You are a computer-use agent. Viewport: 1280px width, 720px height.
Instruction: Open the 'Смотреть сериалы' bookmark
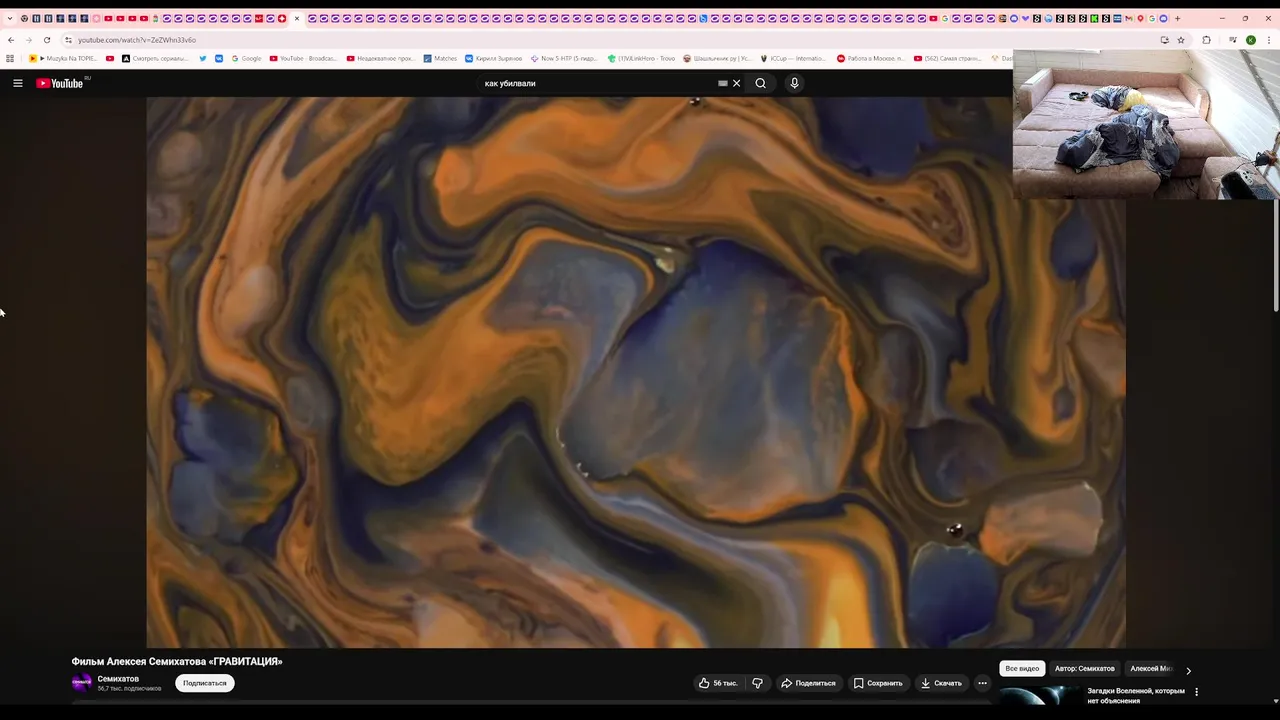pyautogui.click(x=155, y=58)
